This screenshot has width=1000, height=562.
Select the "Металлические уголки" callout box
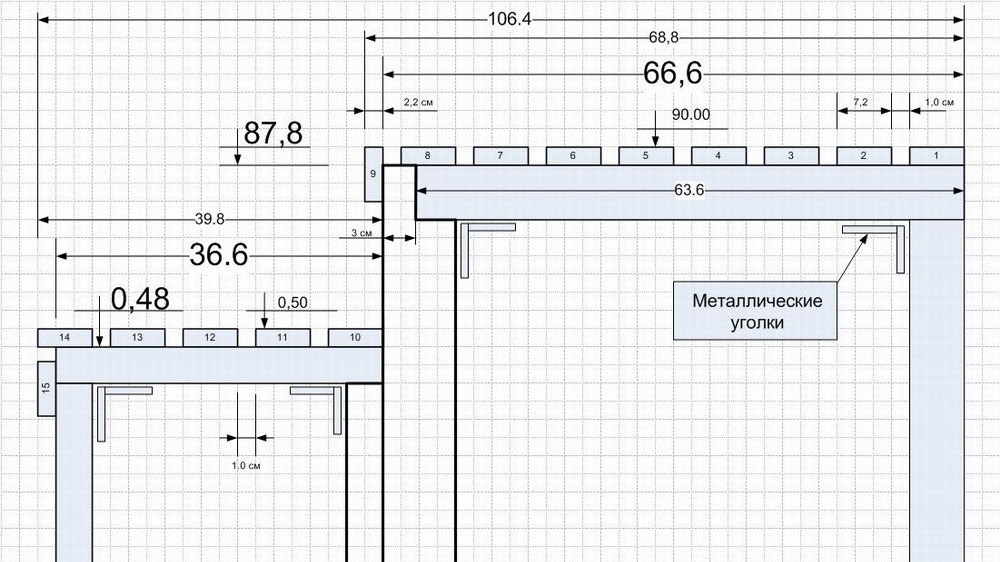(x=755, y=311)
